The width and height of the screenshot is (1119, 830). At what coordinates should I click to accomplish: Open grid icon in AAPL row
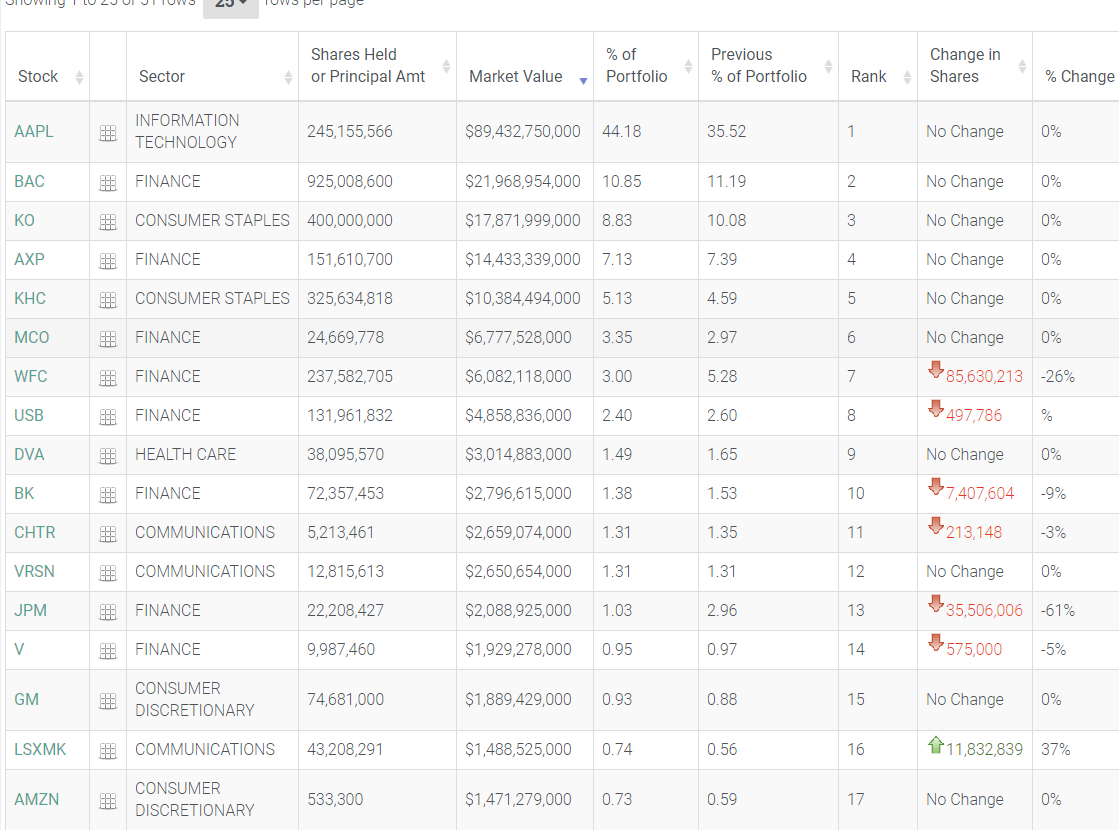[x=108, y=133]
